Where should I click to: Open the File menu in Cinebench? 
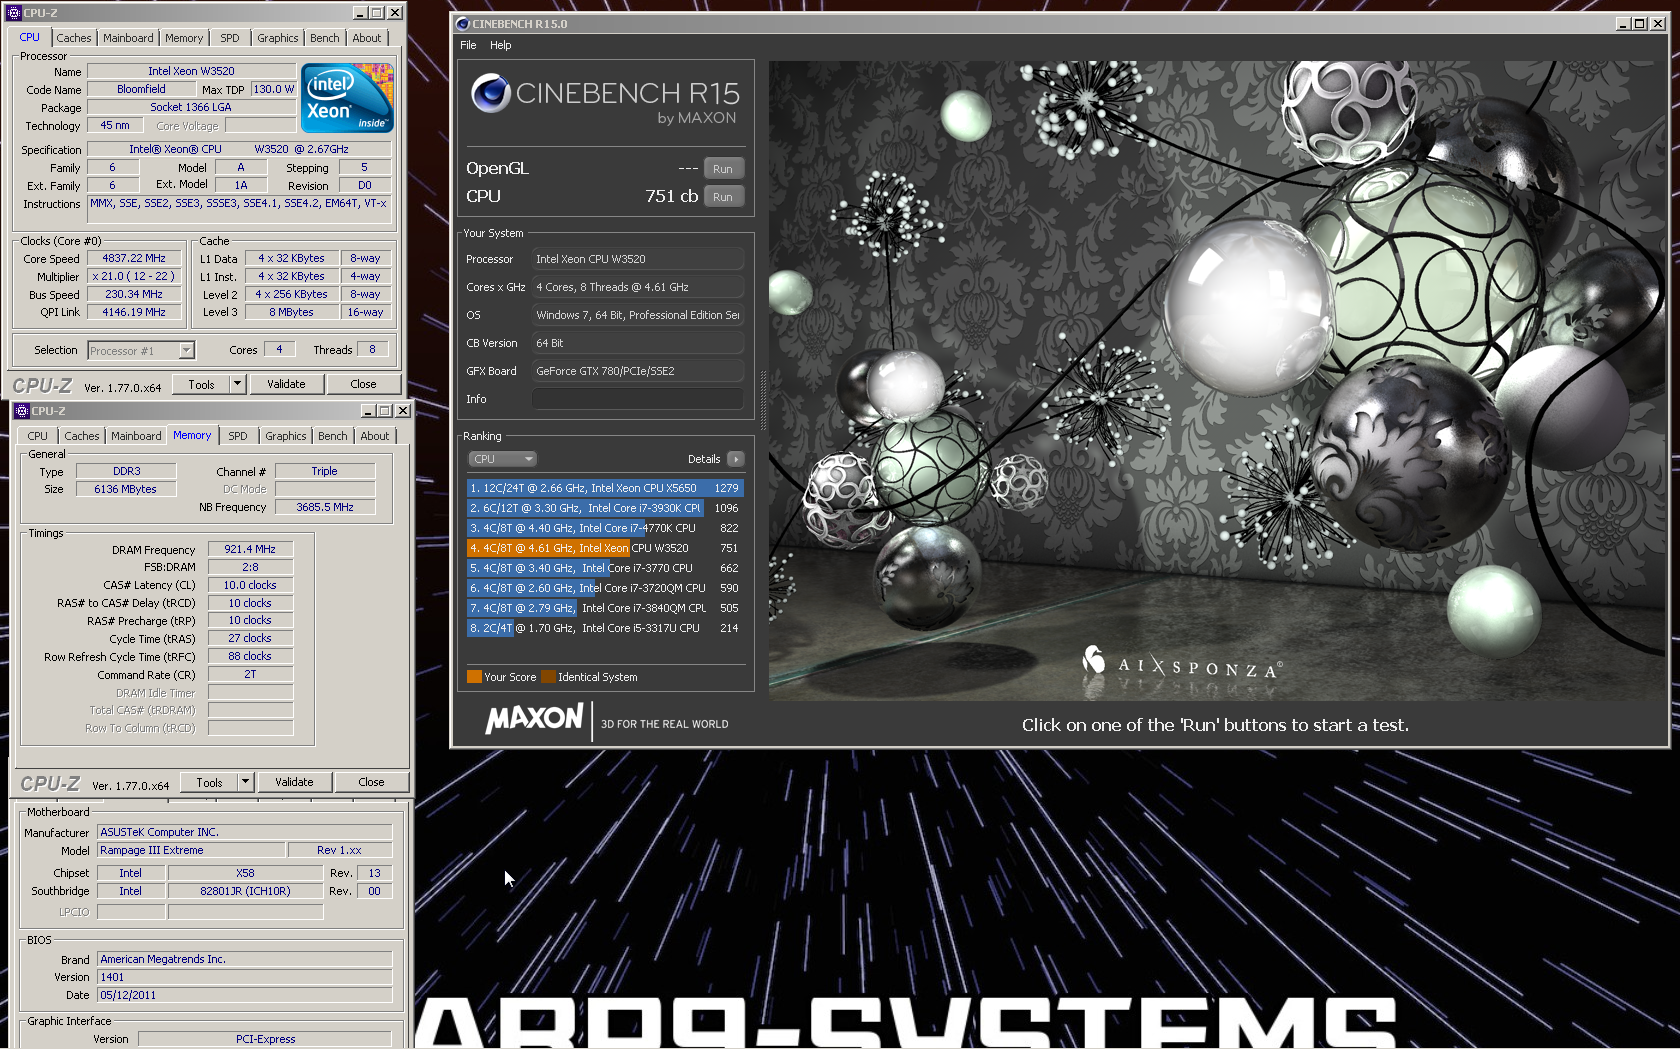coord(468,45)
